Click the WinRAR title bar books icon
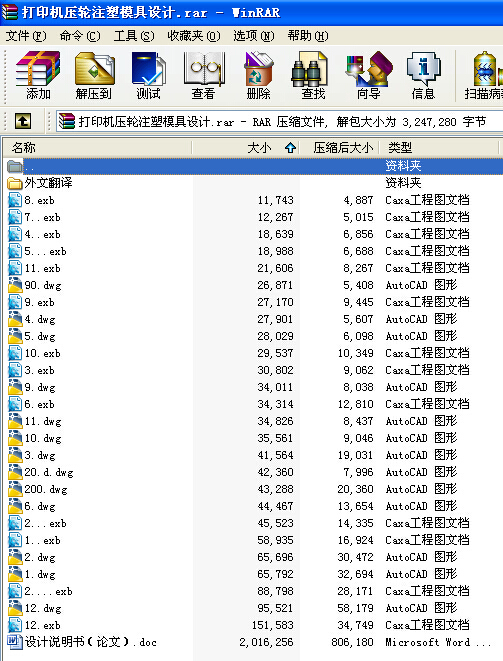Screen dimensions: 503x661 click(x=9, y=12)
